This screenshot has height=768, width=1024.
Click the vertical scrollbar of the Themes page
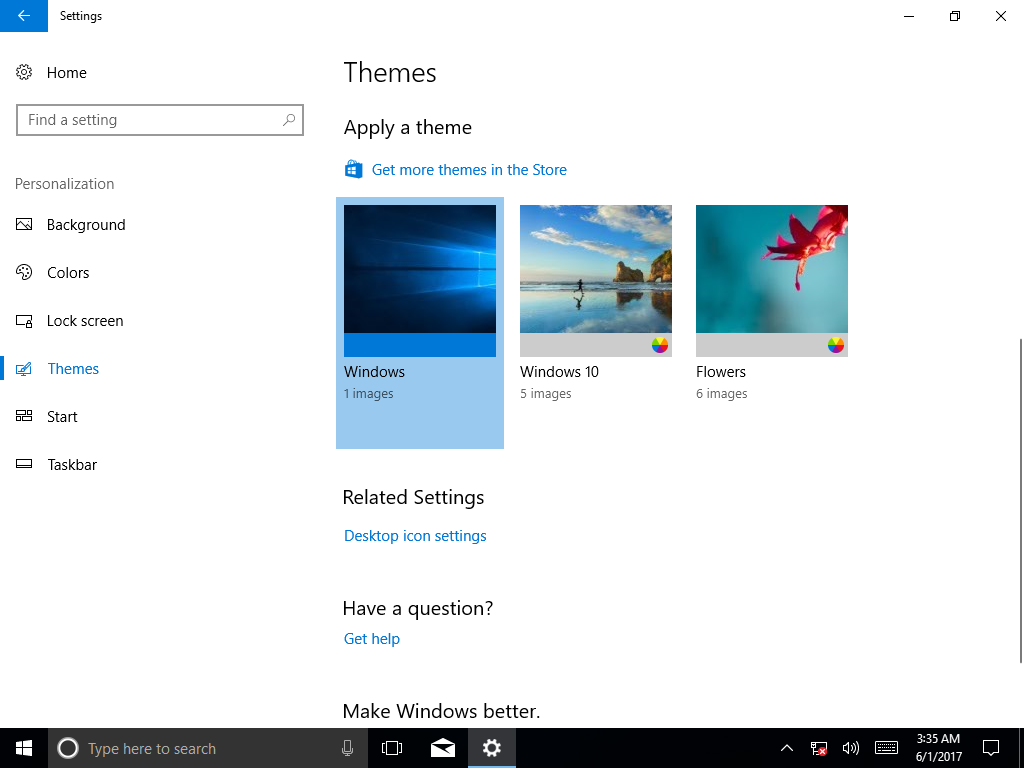(1021, 501)
